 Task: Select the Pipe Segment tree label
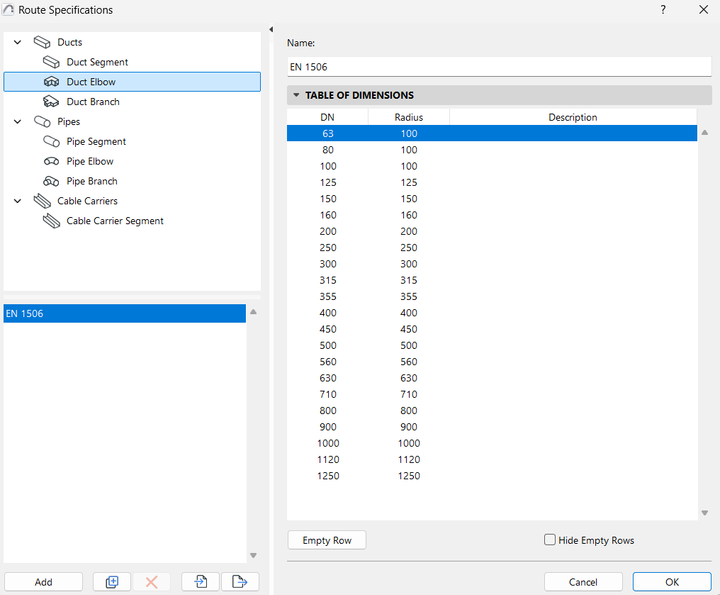click(96, 141)
